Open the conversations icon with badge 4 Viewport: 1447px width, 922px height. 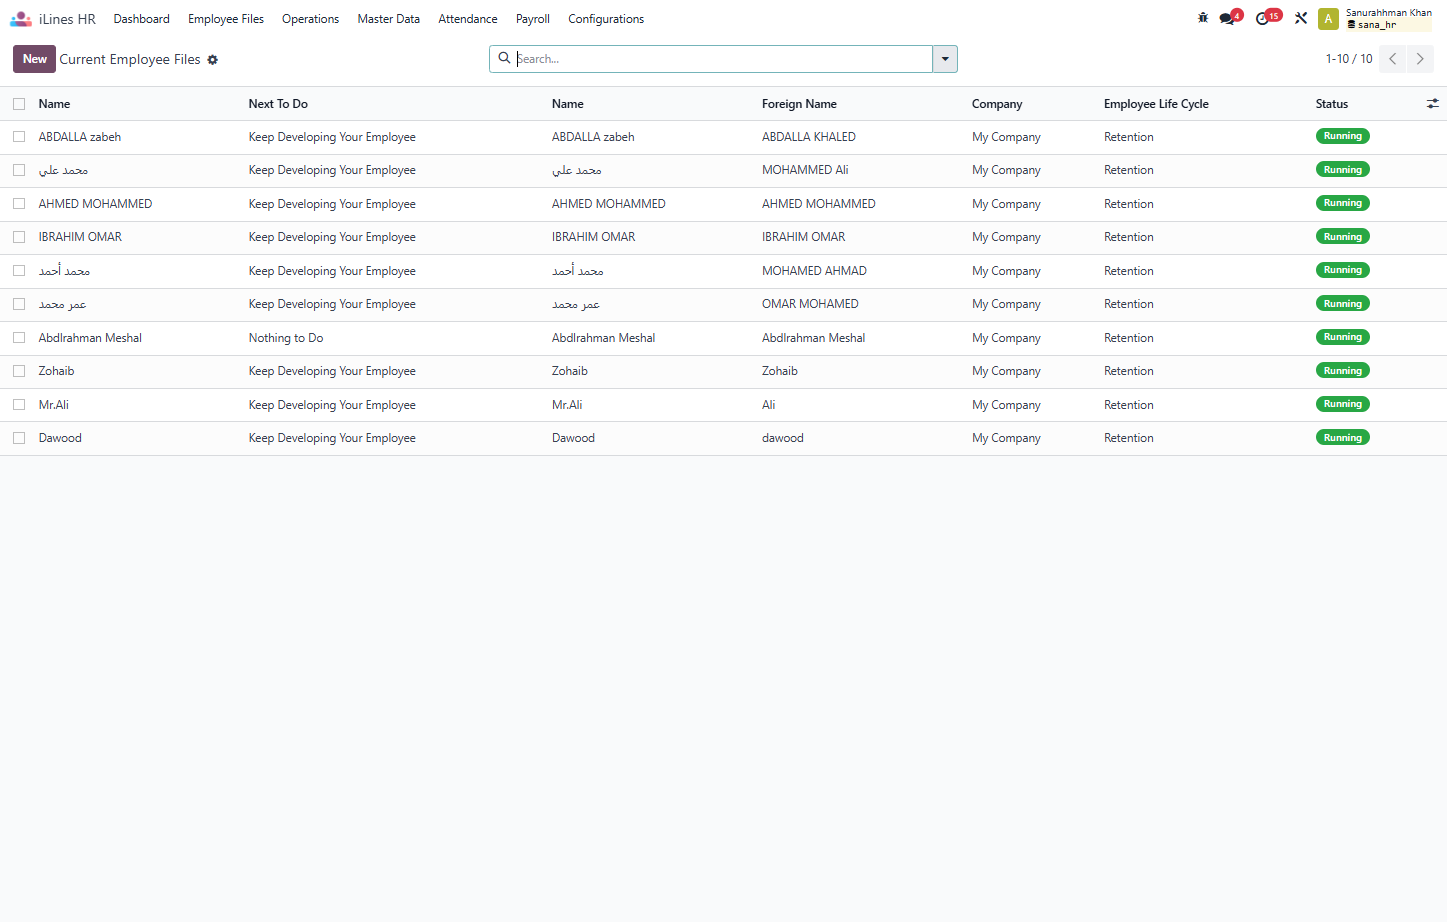click(x=1229, y=18)
